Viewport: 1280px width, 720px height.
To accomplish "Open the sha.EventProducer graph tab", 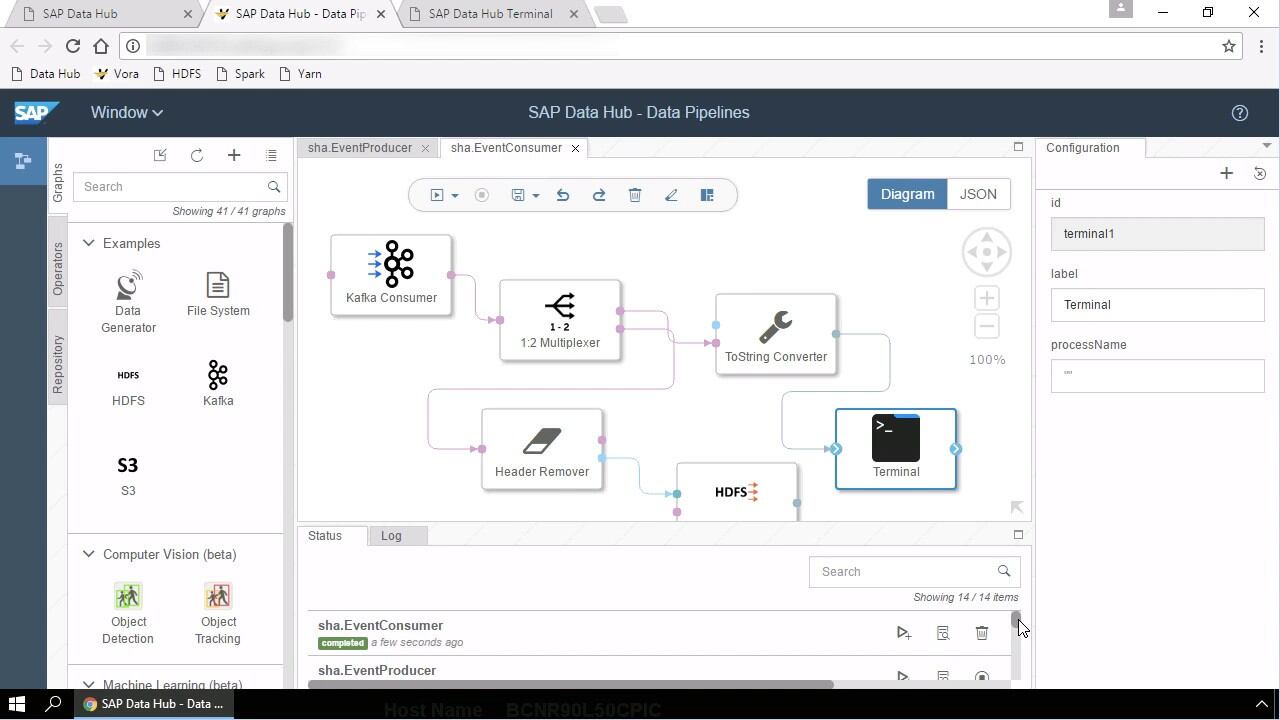I will (359, 148).
